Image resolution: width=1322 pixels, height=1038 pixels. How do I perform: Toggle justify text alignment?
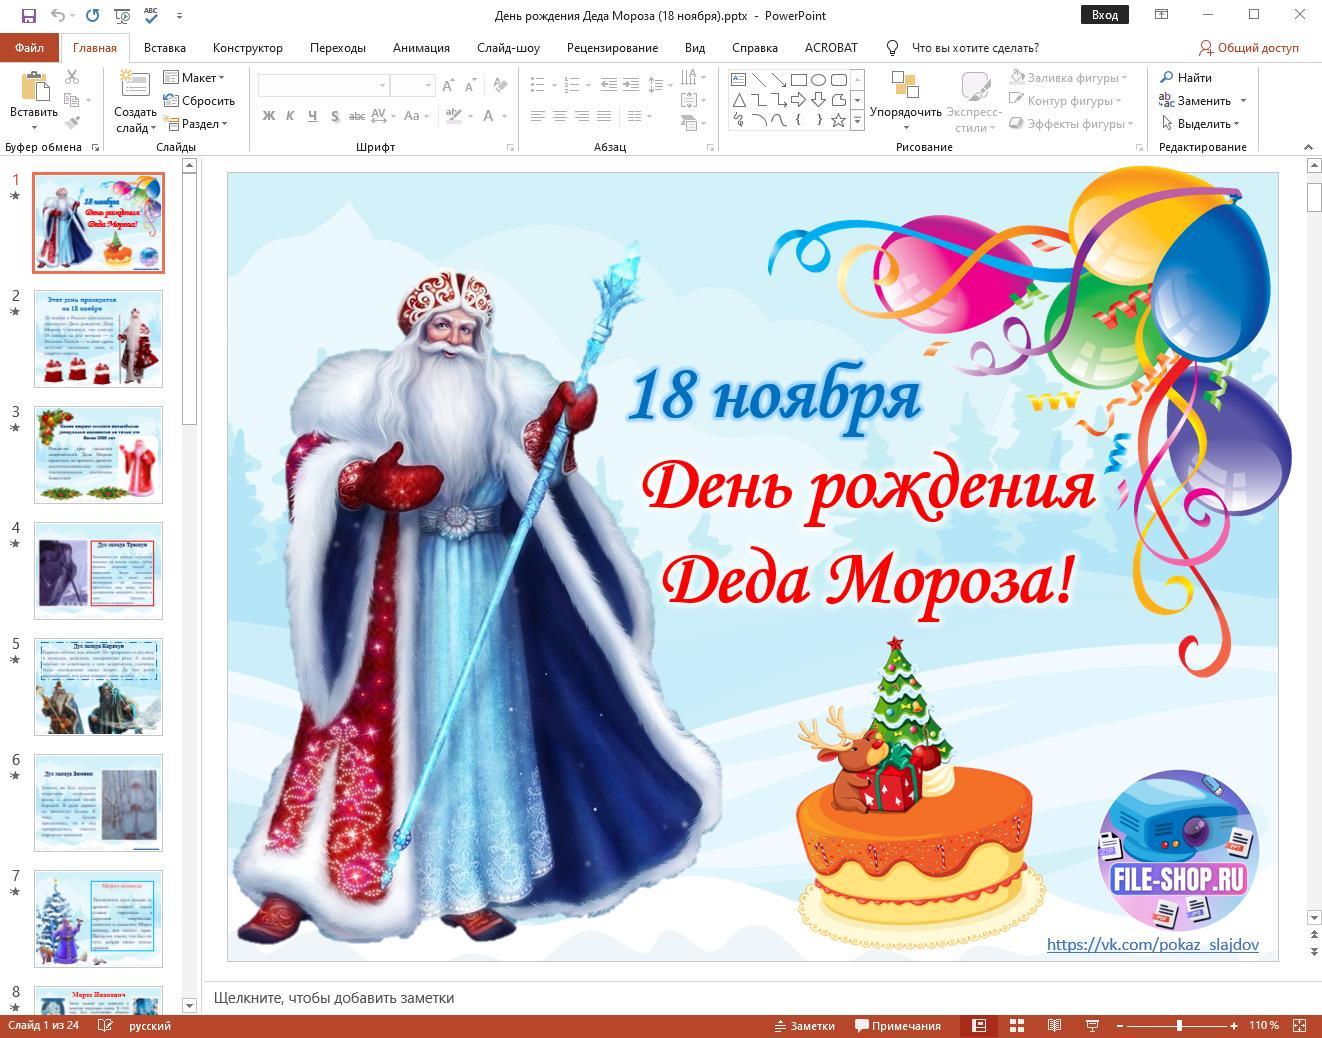coord(603,116)
